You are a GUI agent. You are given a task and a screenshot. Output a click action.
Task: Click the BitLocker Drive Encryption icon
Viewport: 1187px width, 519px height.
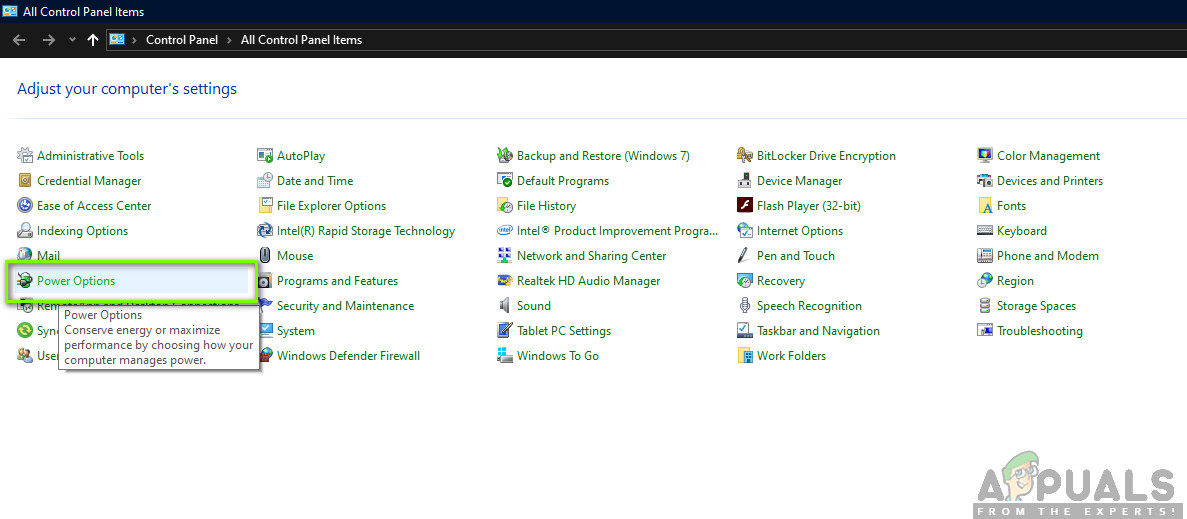pyautogui.click(x=745, y=156)
